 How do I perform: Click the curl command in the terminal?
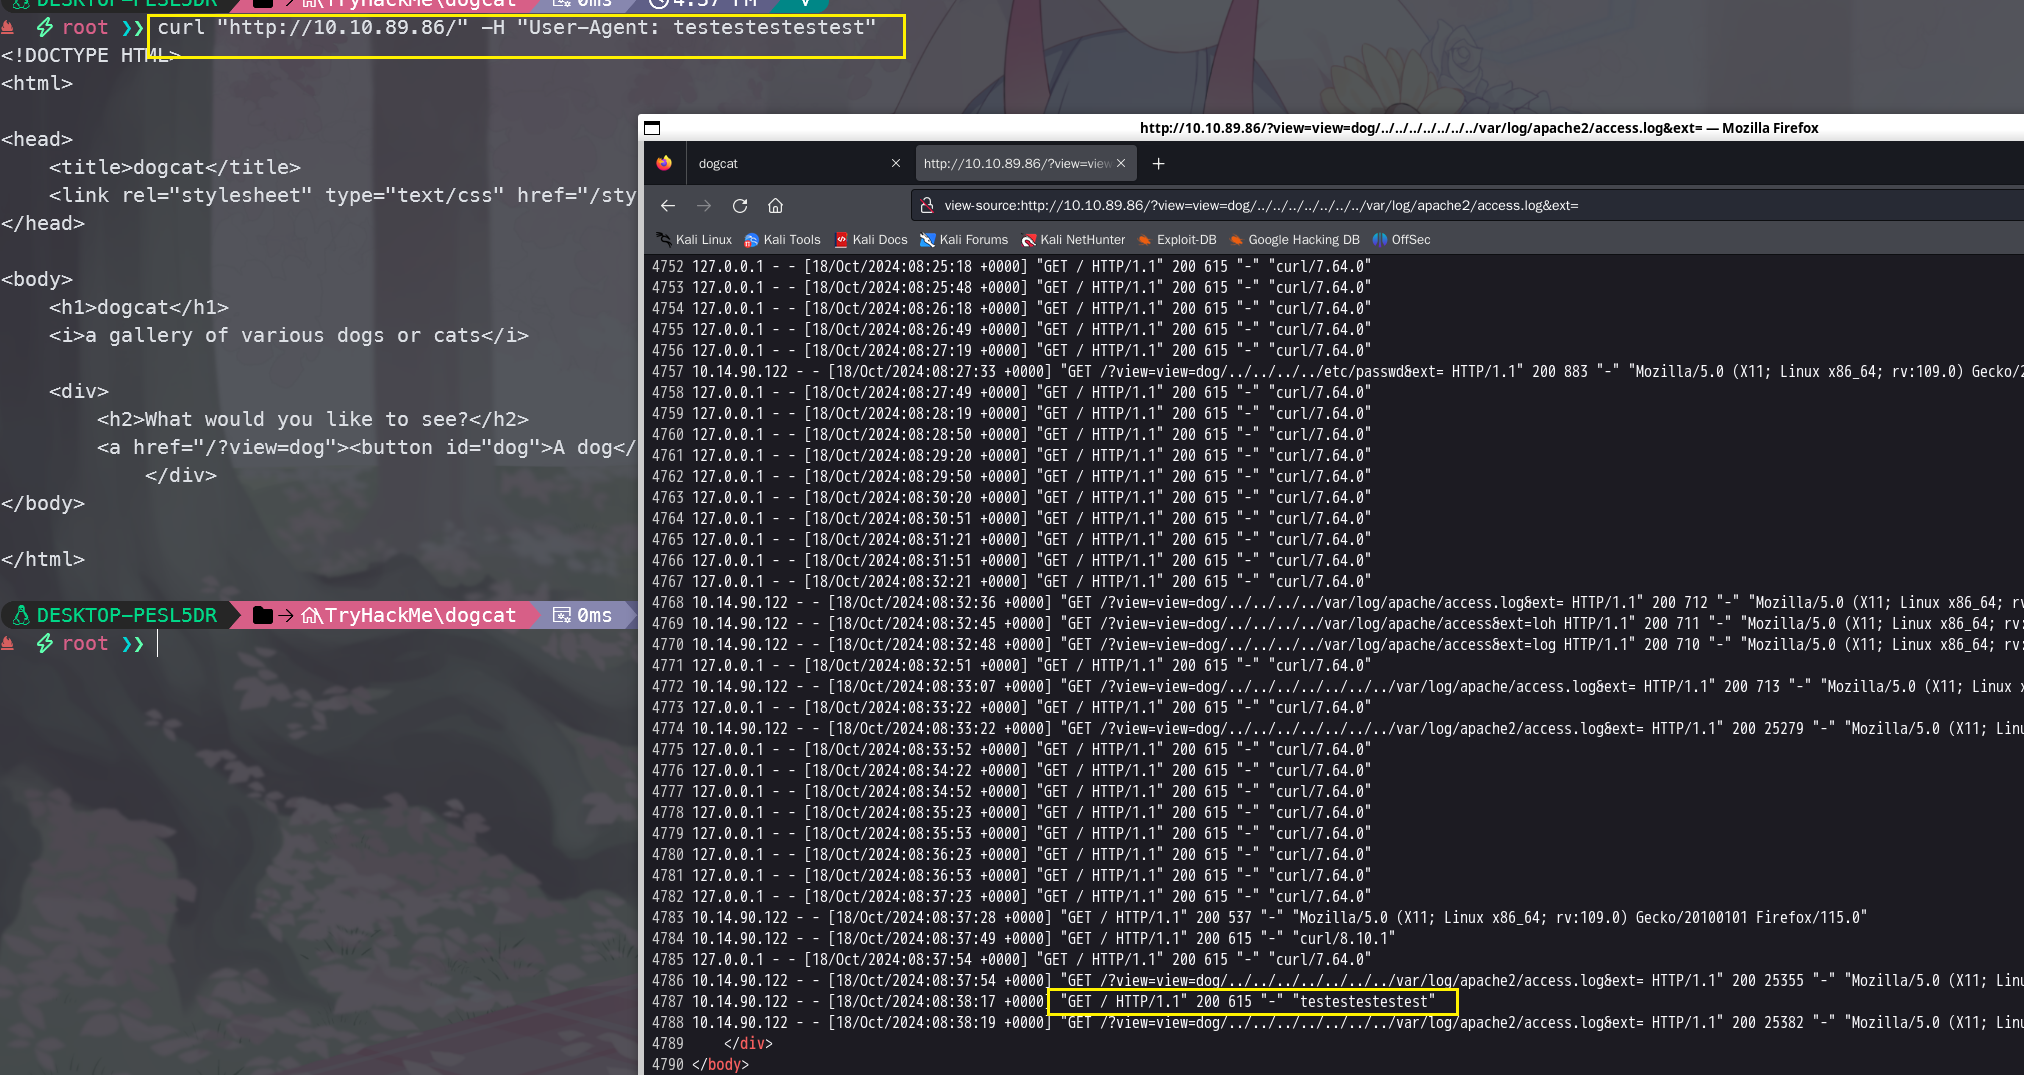[516, 28]
